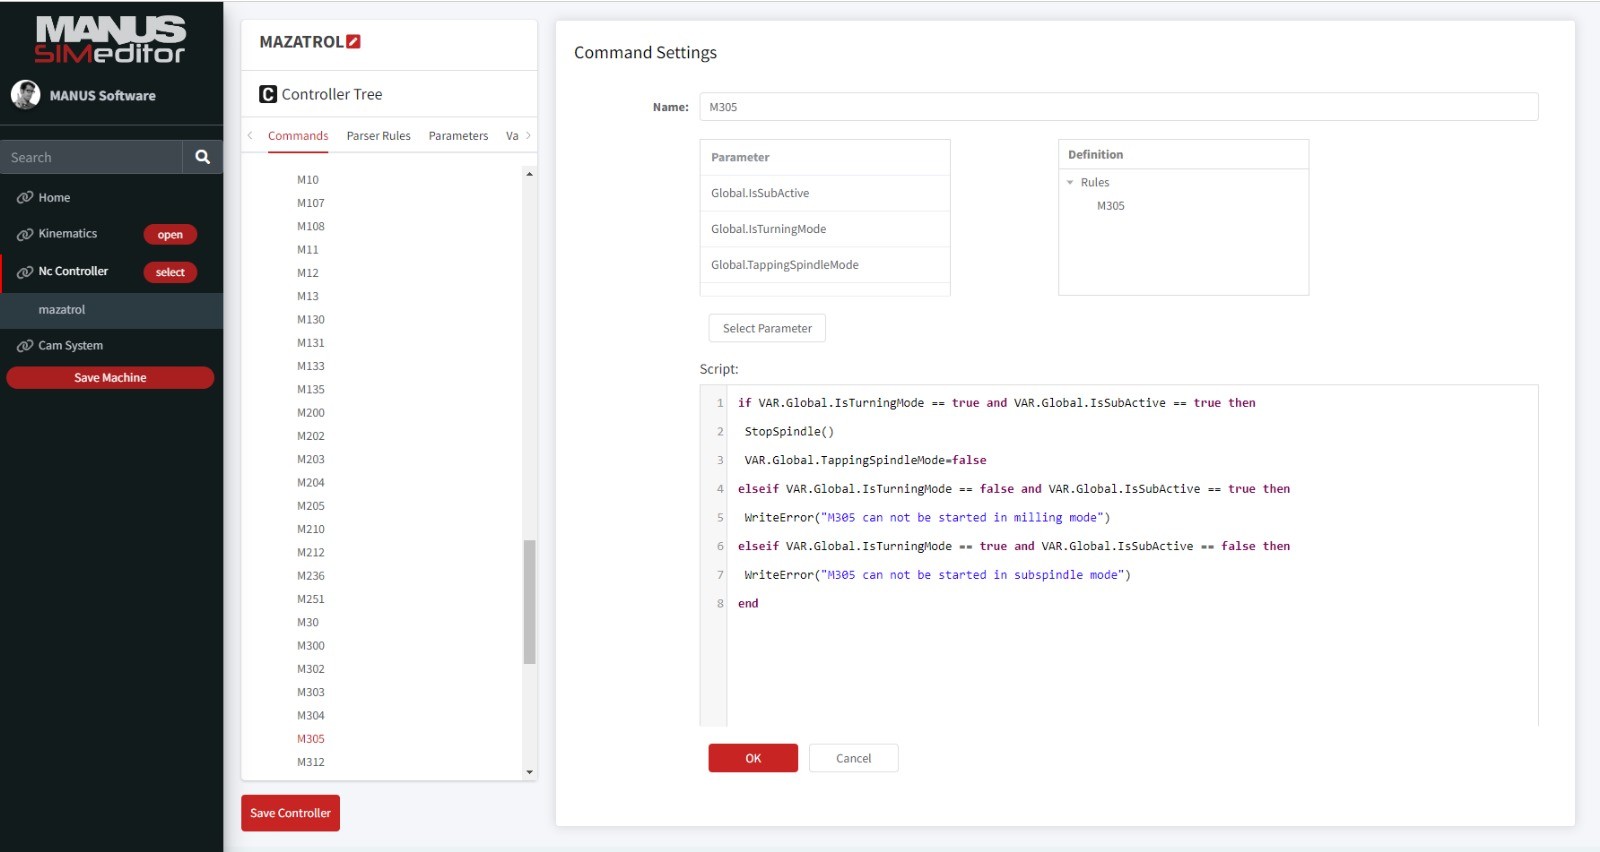The height and width of the screenshot is (852, 1600).
Task: Click the Save Controller button
Action: (290, 813)
